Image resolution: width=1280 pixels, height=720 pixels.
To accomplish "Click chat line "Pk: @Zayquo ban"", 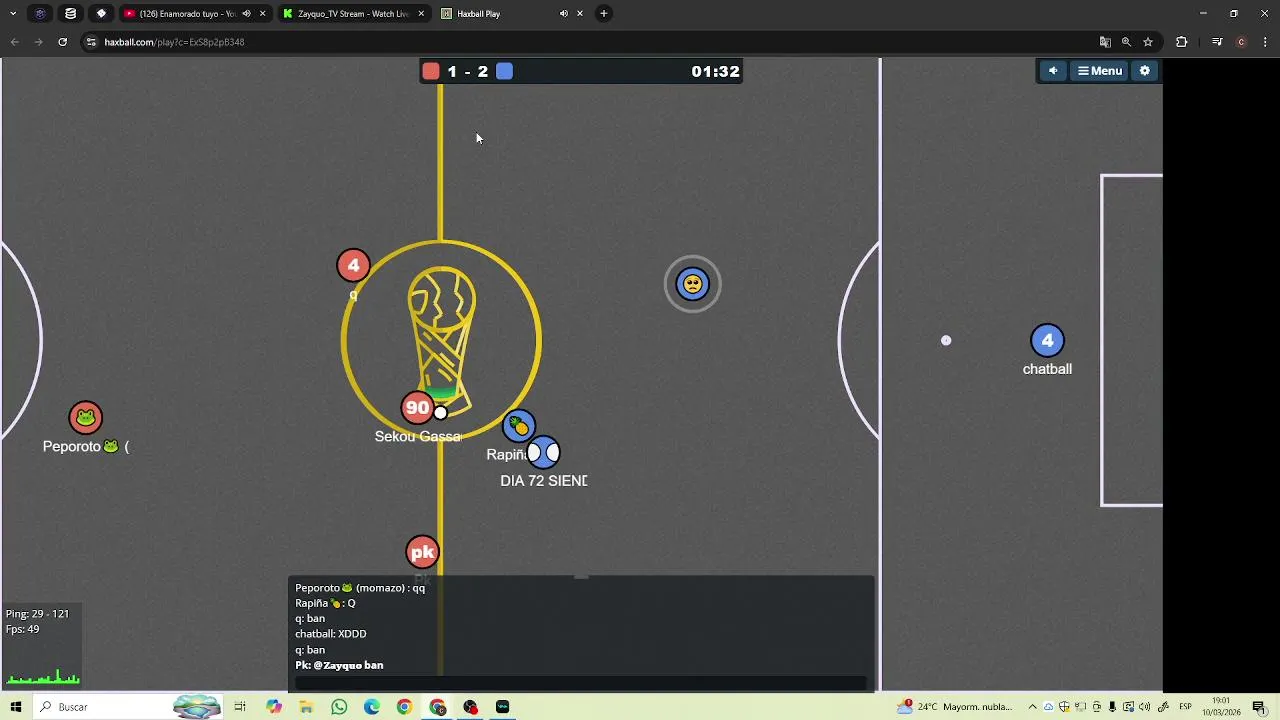I will pos(339,665).
